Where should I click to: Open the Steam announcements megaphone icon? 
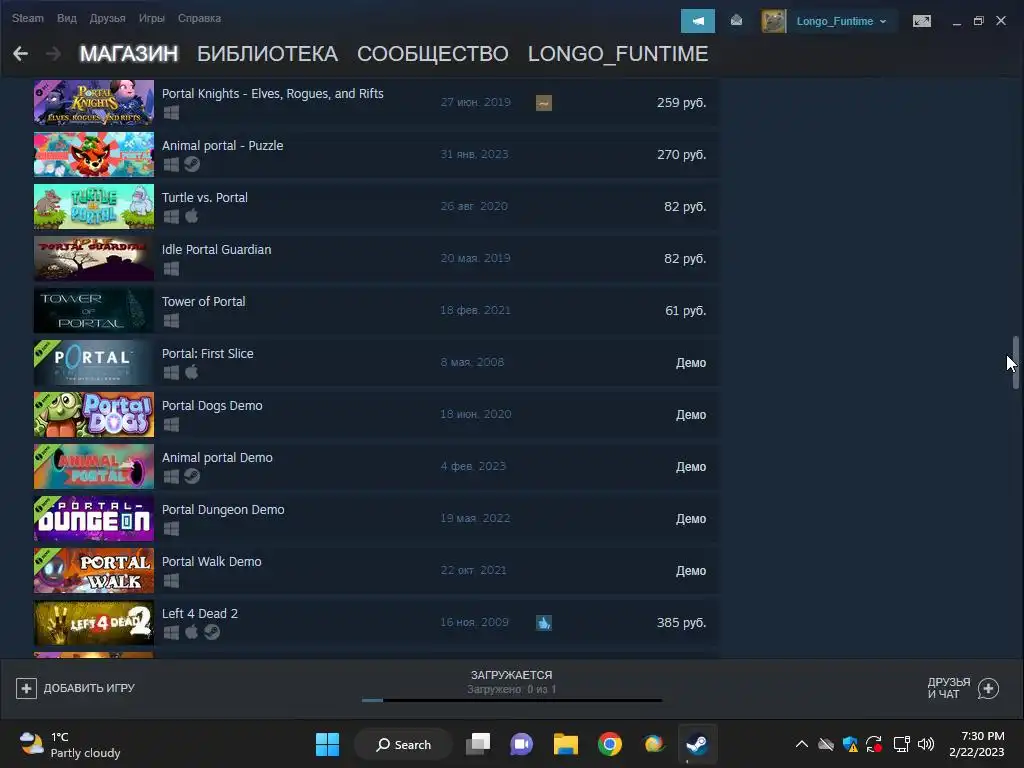point(697,21)
